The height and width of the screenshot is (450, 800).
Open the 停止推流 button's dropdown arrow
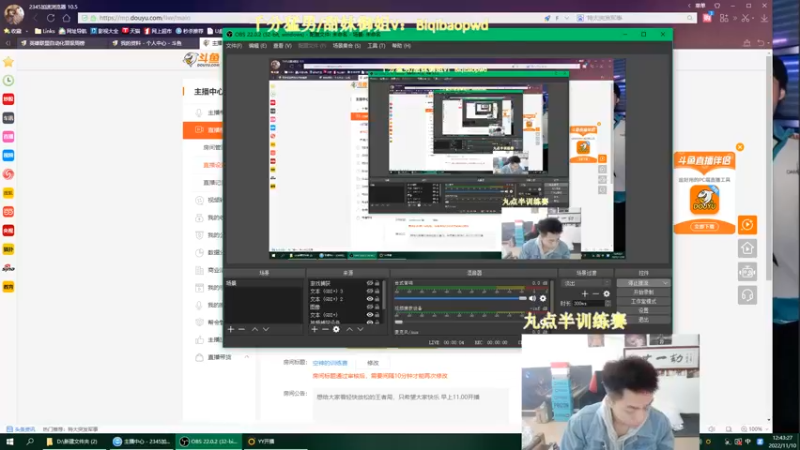(665, 283)
